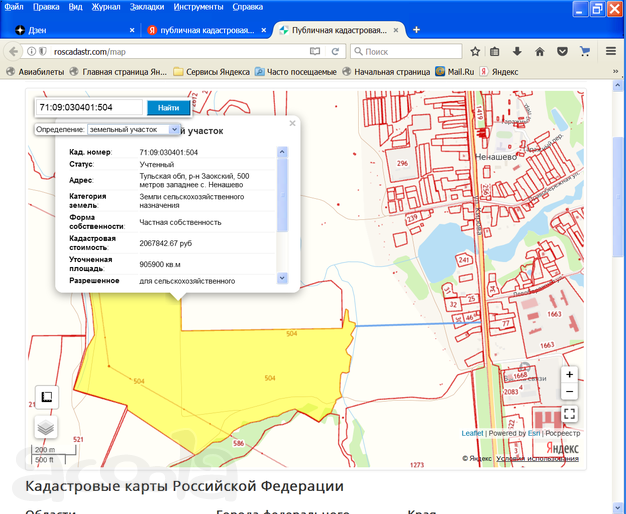Zoom in the map with plus button
This screenshot has width=626, height=514.
[569, 375]
